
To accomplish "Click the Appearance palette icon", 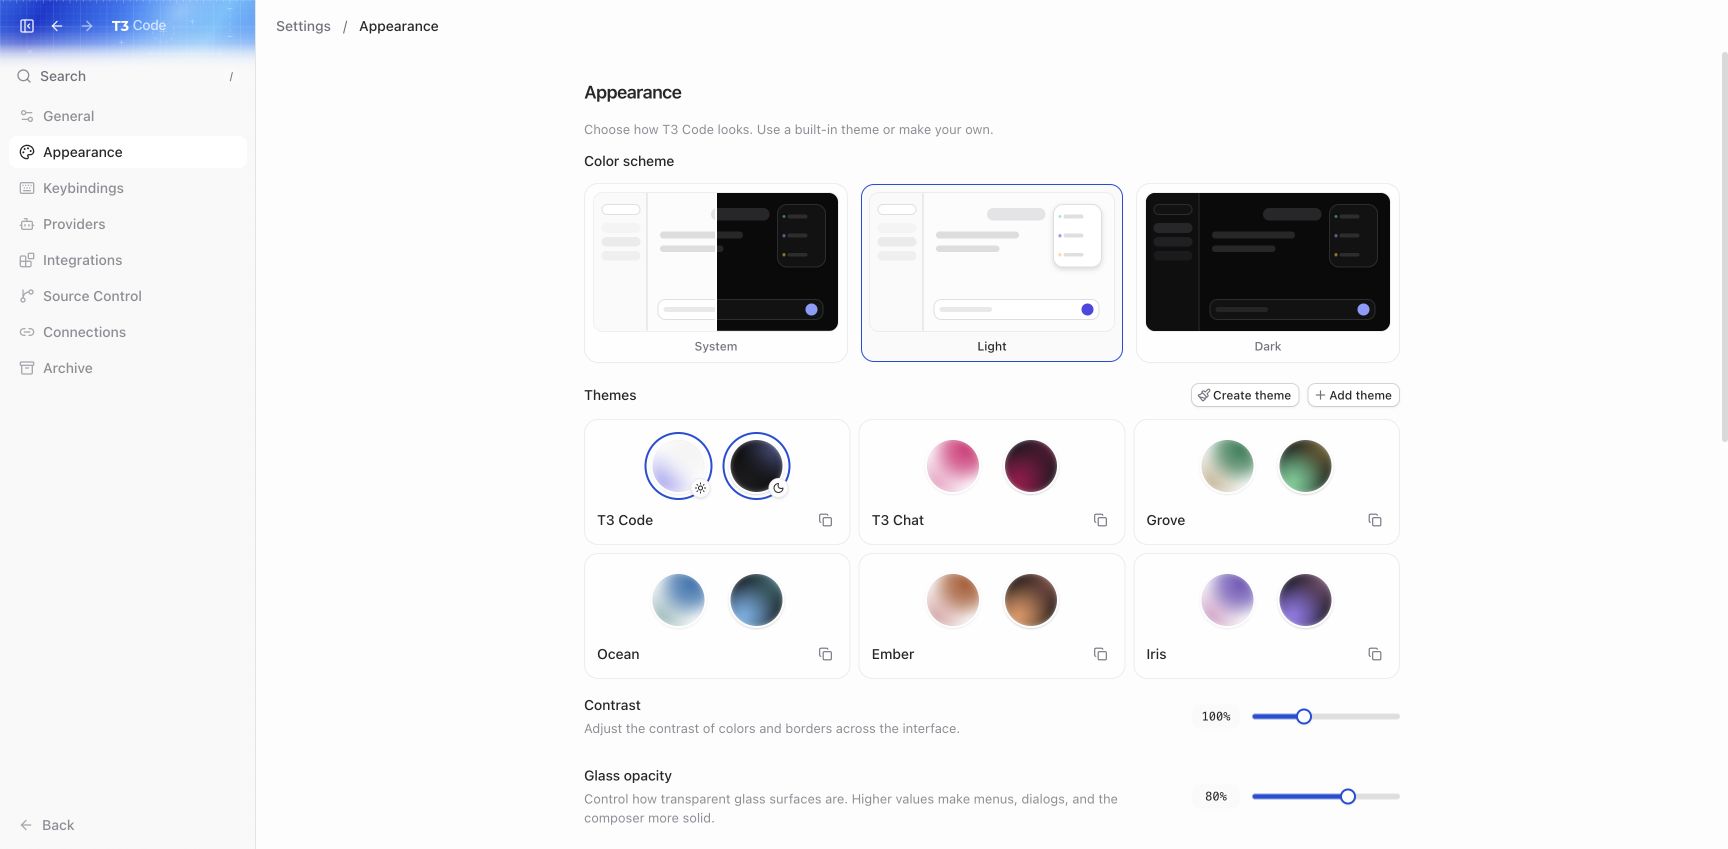I will coord(27,152).
